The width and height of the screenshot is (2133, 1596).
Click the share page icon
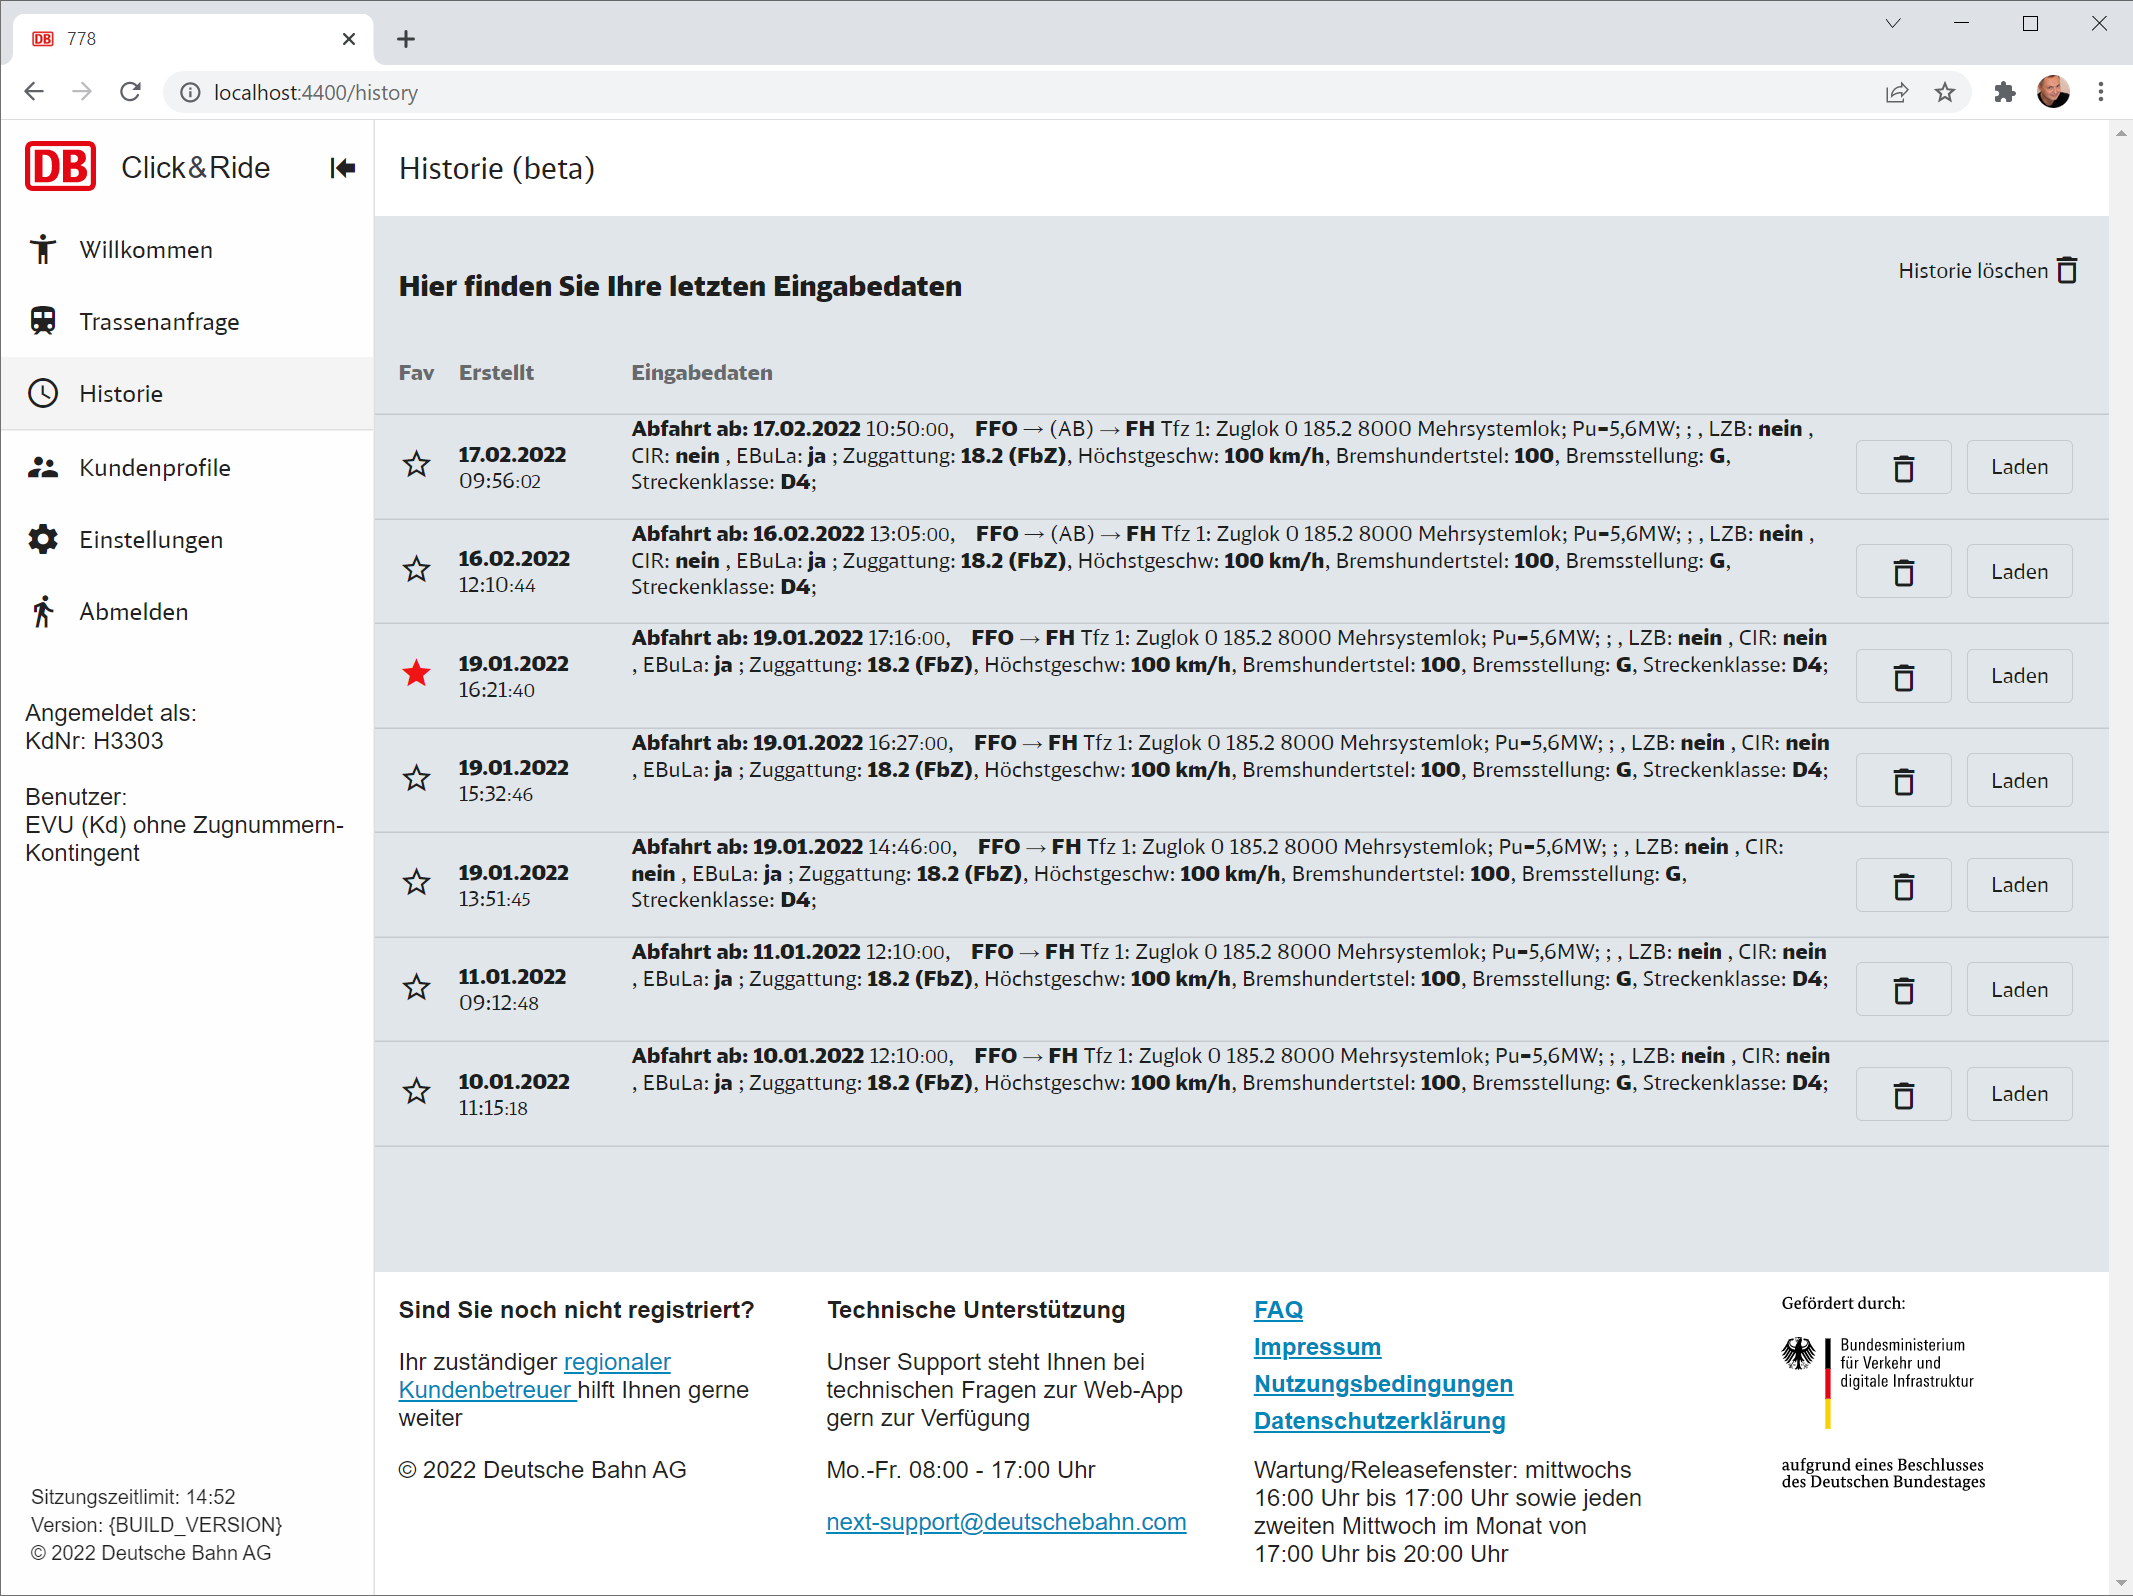click(x=1896, y=92)
